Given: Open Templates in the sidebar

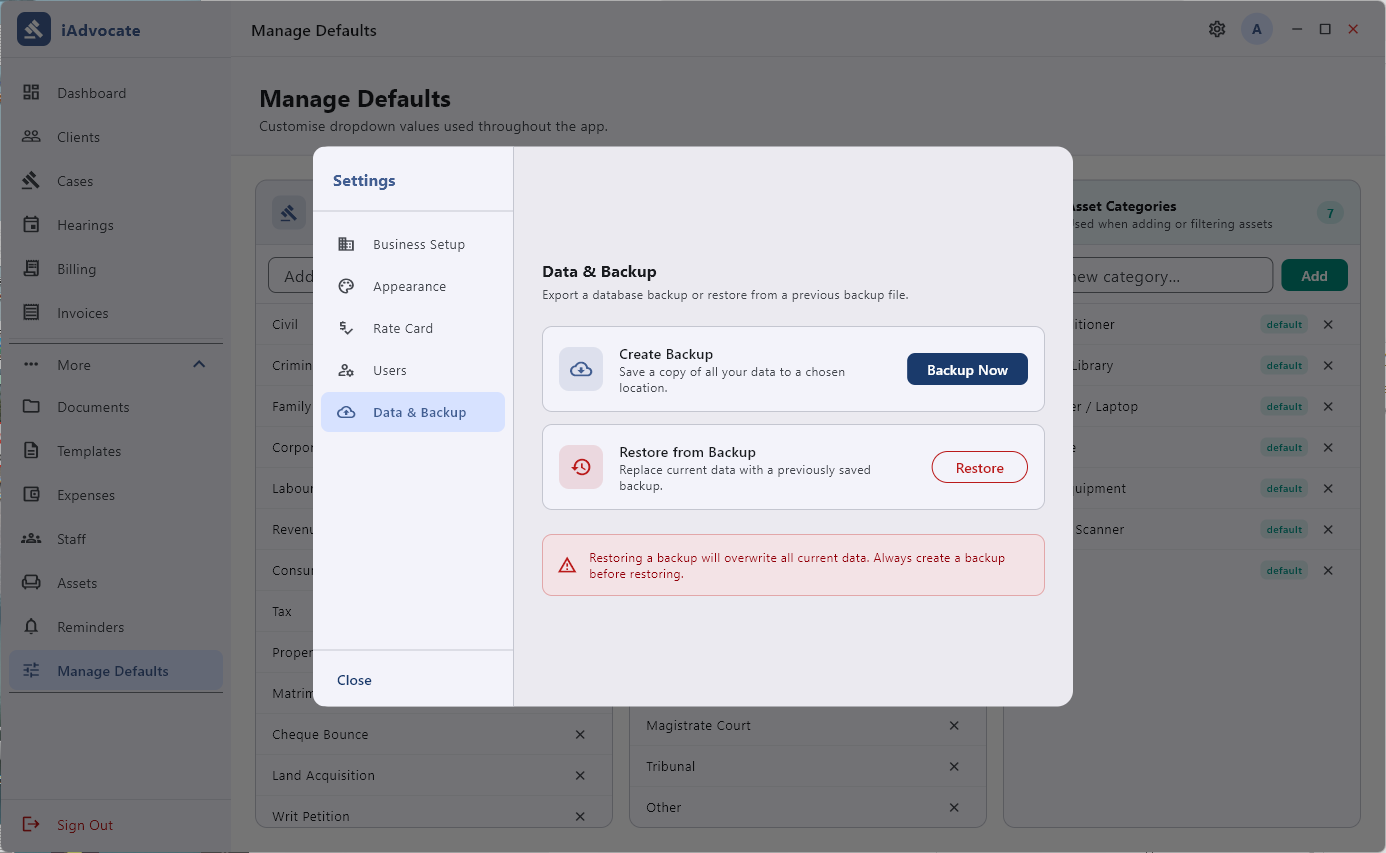Looking at the screenshot, I should pyautogui.click(x=115, y=451).
